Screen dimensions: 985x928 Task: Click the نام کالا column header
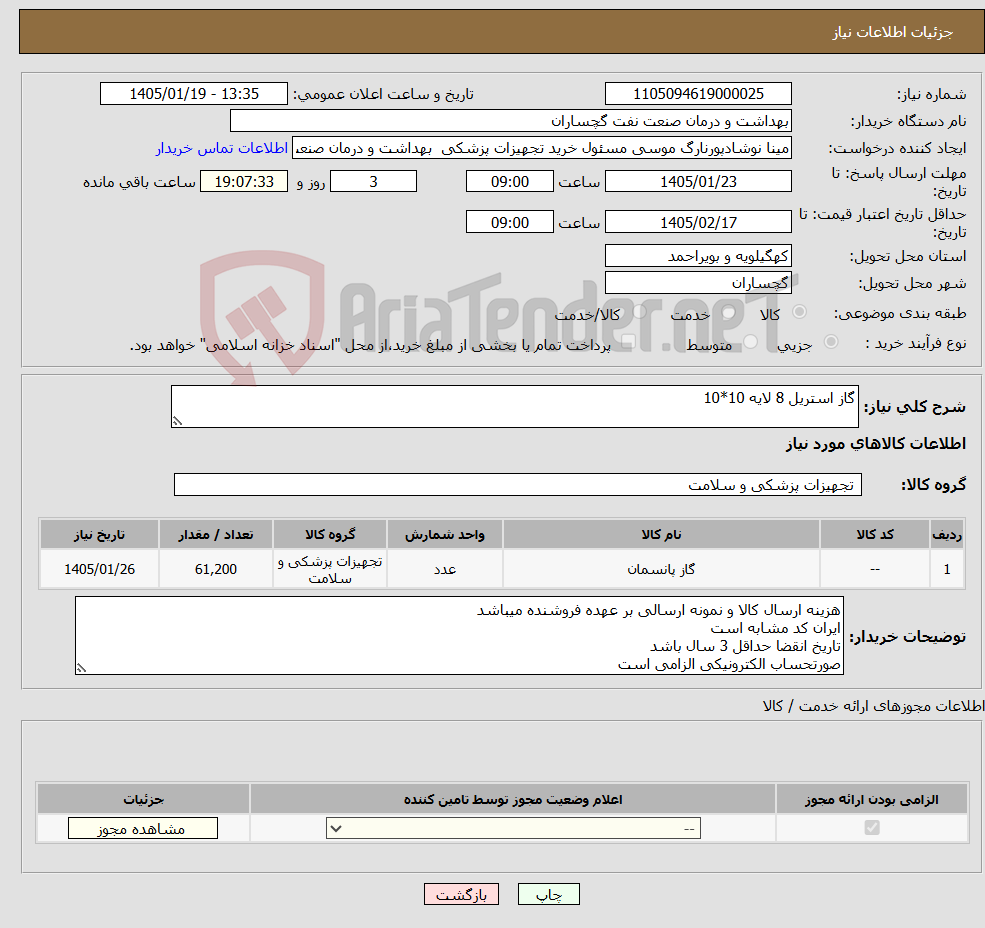click(x=661, y=534)
